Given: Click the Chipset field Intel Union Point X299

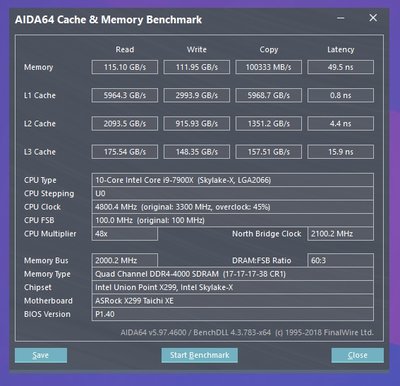Looking at the screenshot, I should pyautogui.click(x=233, y=287).
